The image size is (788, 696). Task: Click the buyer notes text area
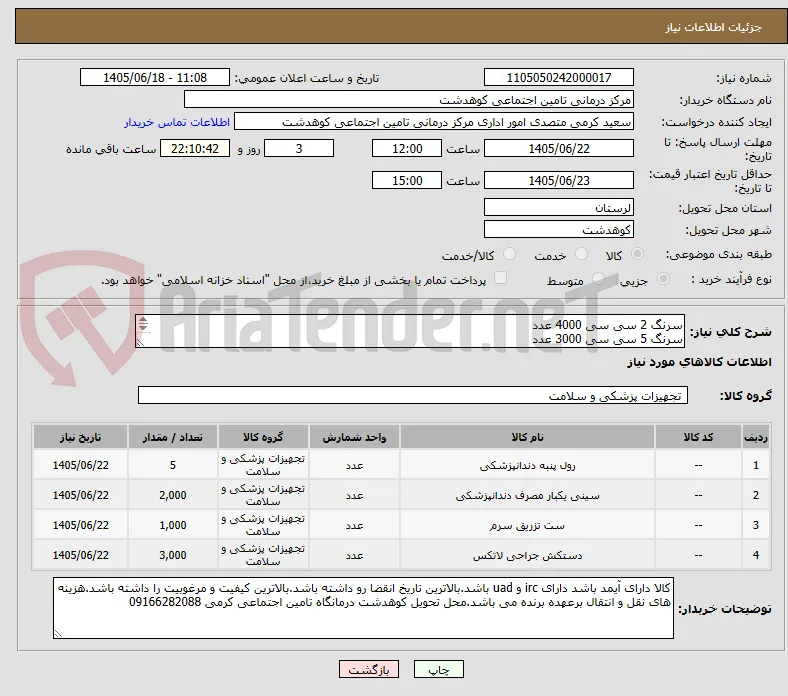[x=363, y=608]
